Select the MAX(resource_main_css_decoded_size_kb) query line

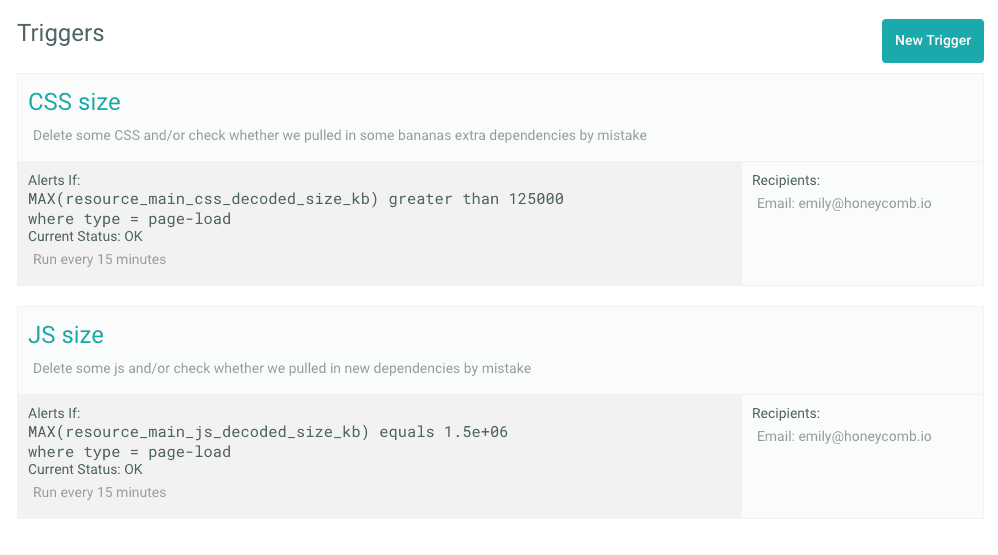tap(295, 199)
